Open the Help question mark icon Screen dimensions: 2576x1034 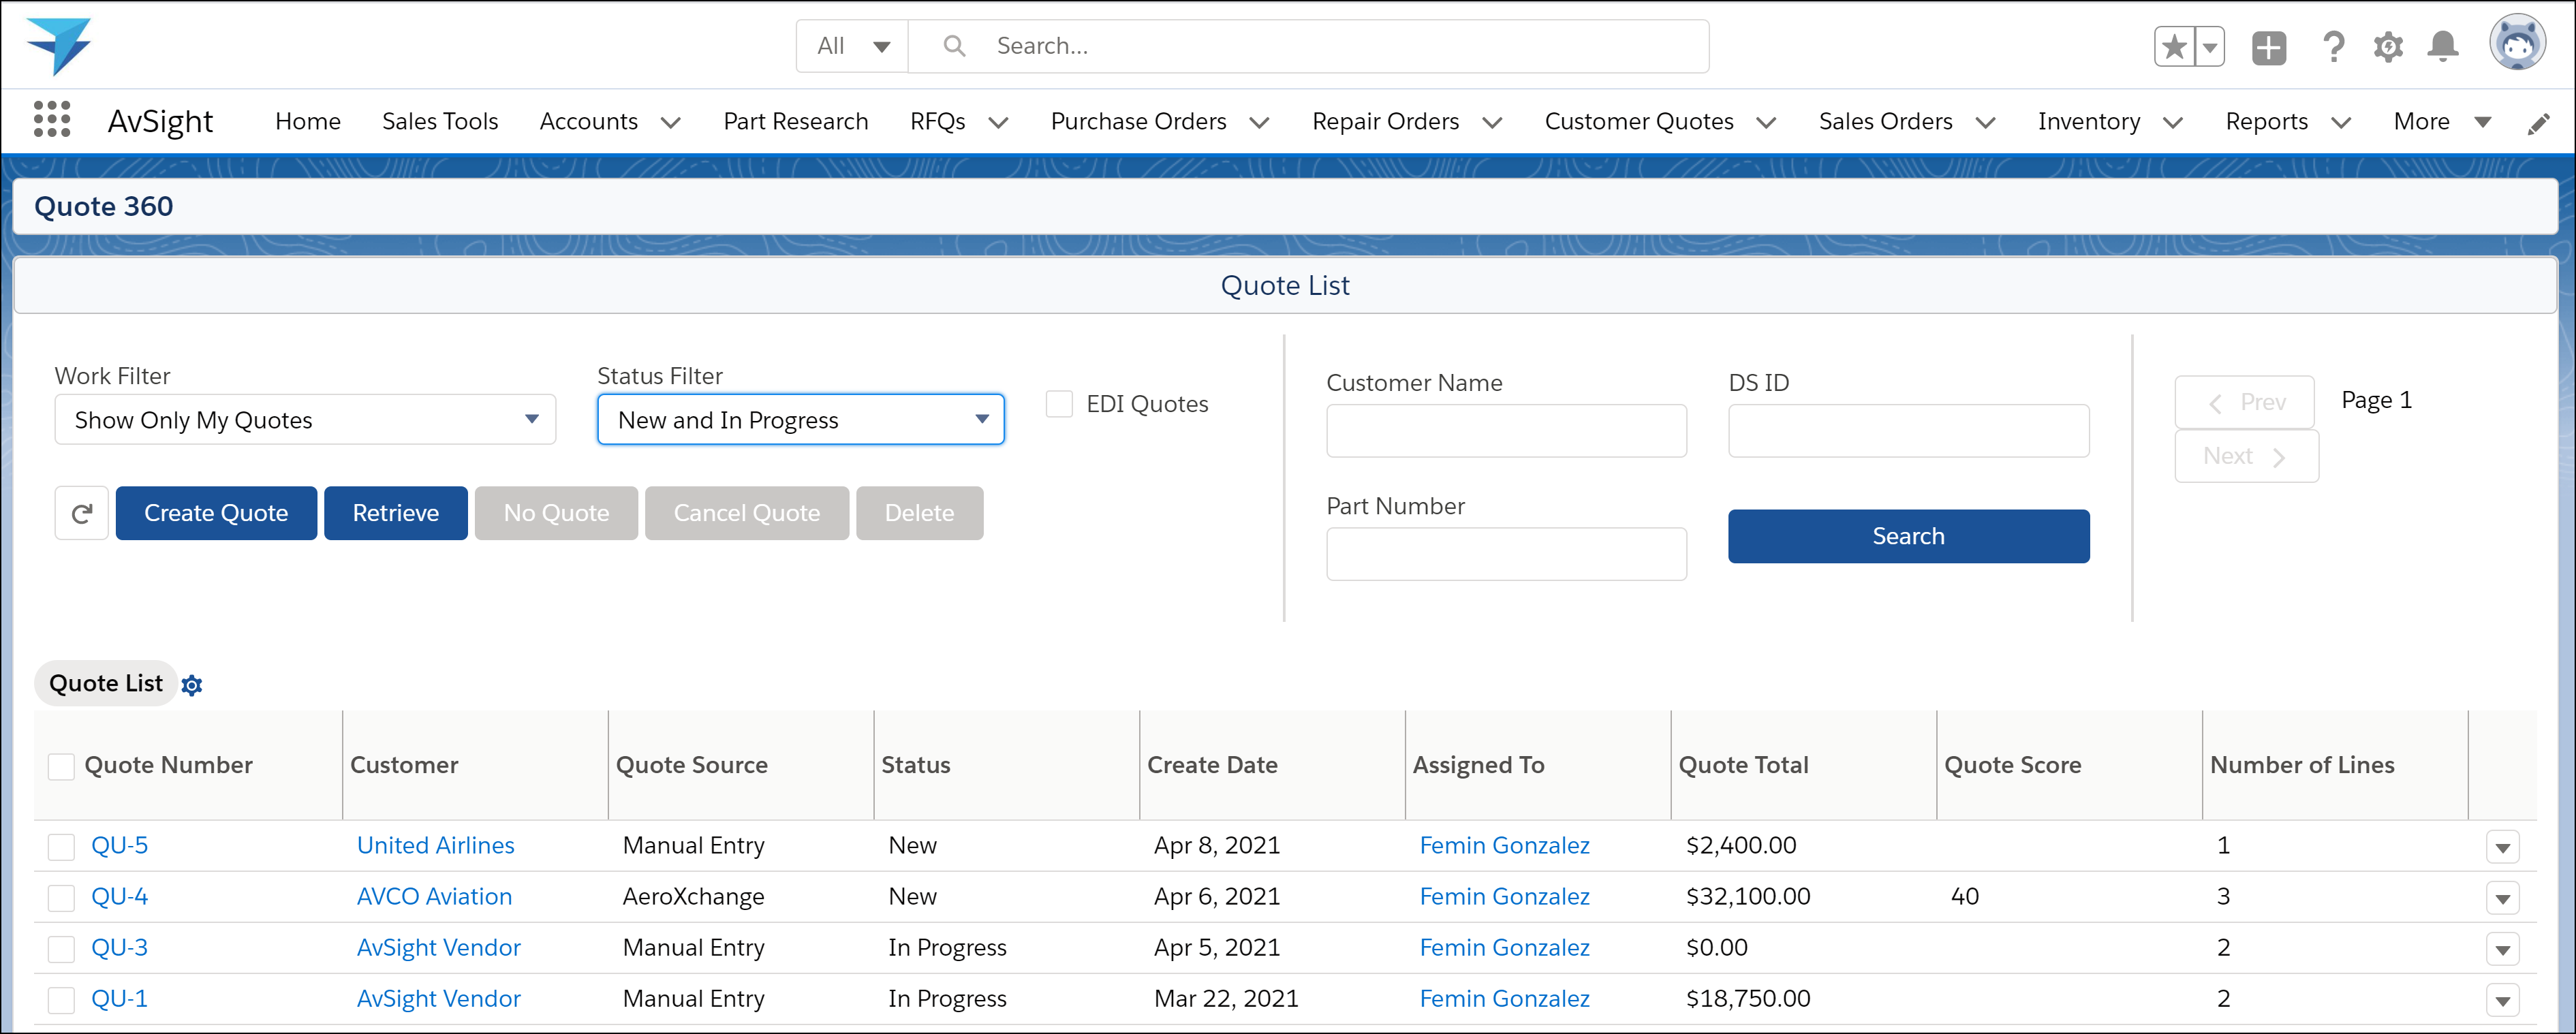[2333, 47]
